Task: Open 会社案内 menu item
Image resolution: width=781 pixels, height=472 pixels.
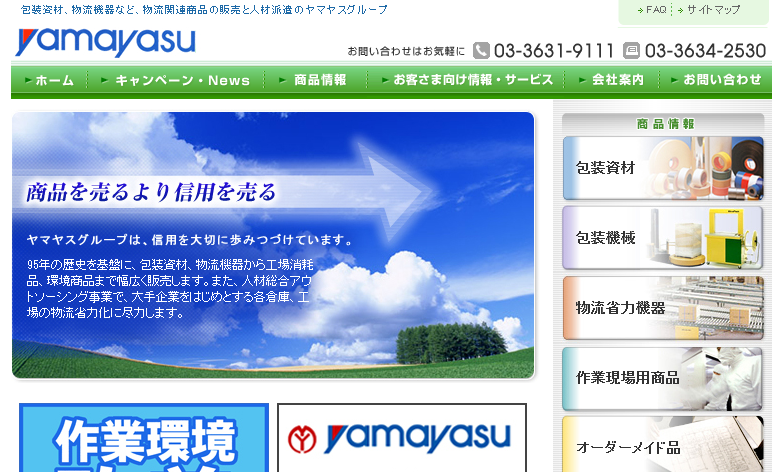Action: click(612, 80)
